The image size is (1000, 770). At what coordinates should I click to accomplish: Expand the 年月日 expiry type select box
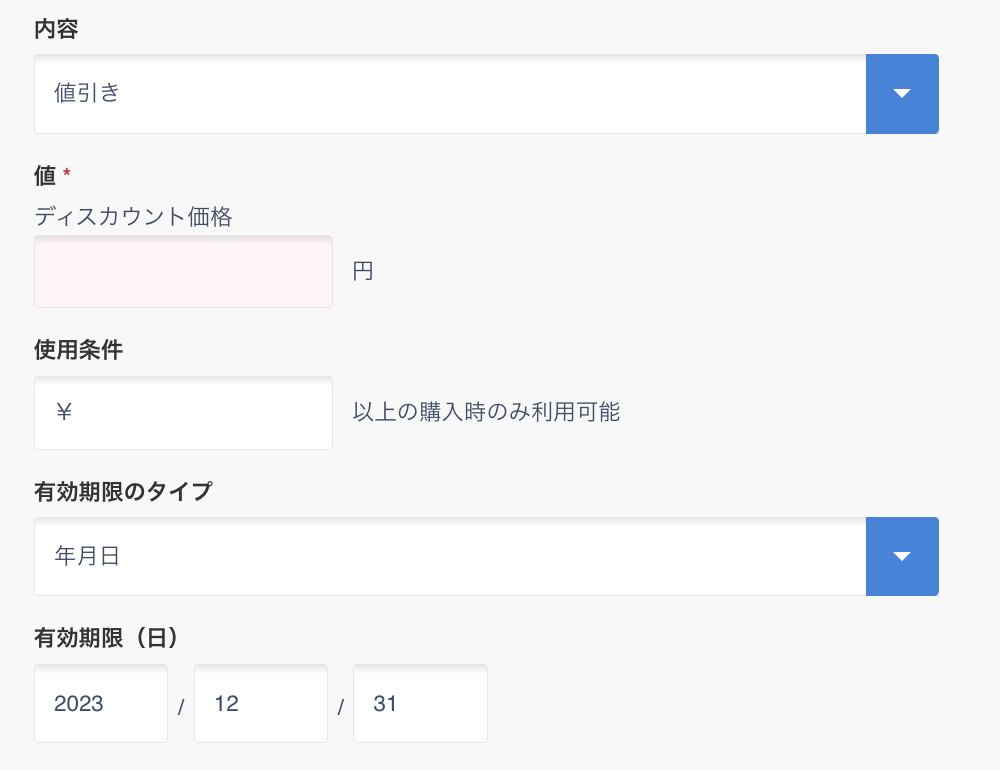pos(450,556)
